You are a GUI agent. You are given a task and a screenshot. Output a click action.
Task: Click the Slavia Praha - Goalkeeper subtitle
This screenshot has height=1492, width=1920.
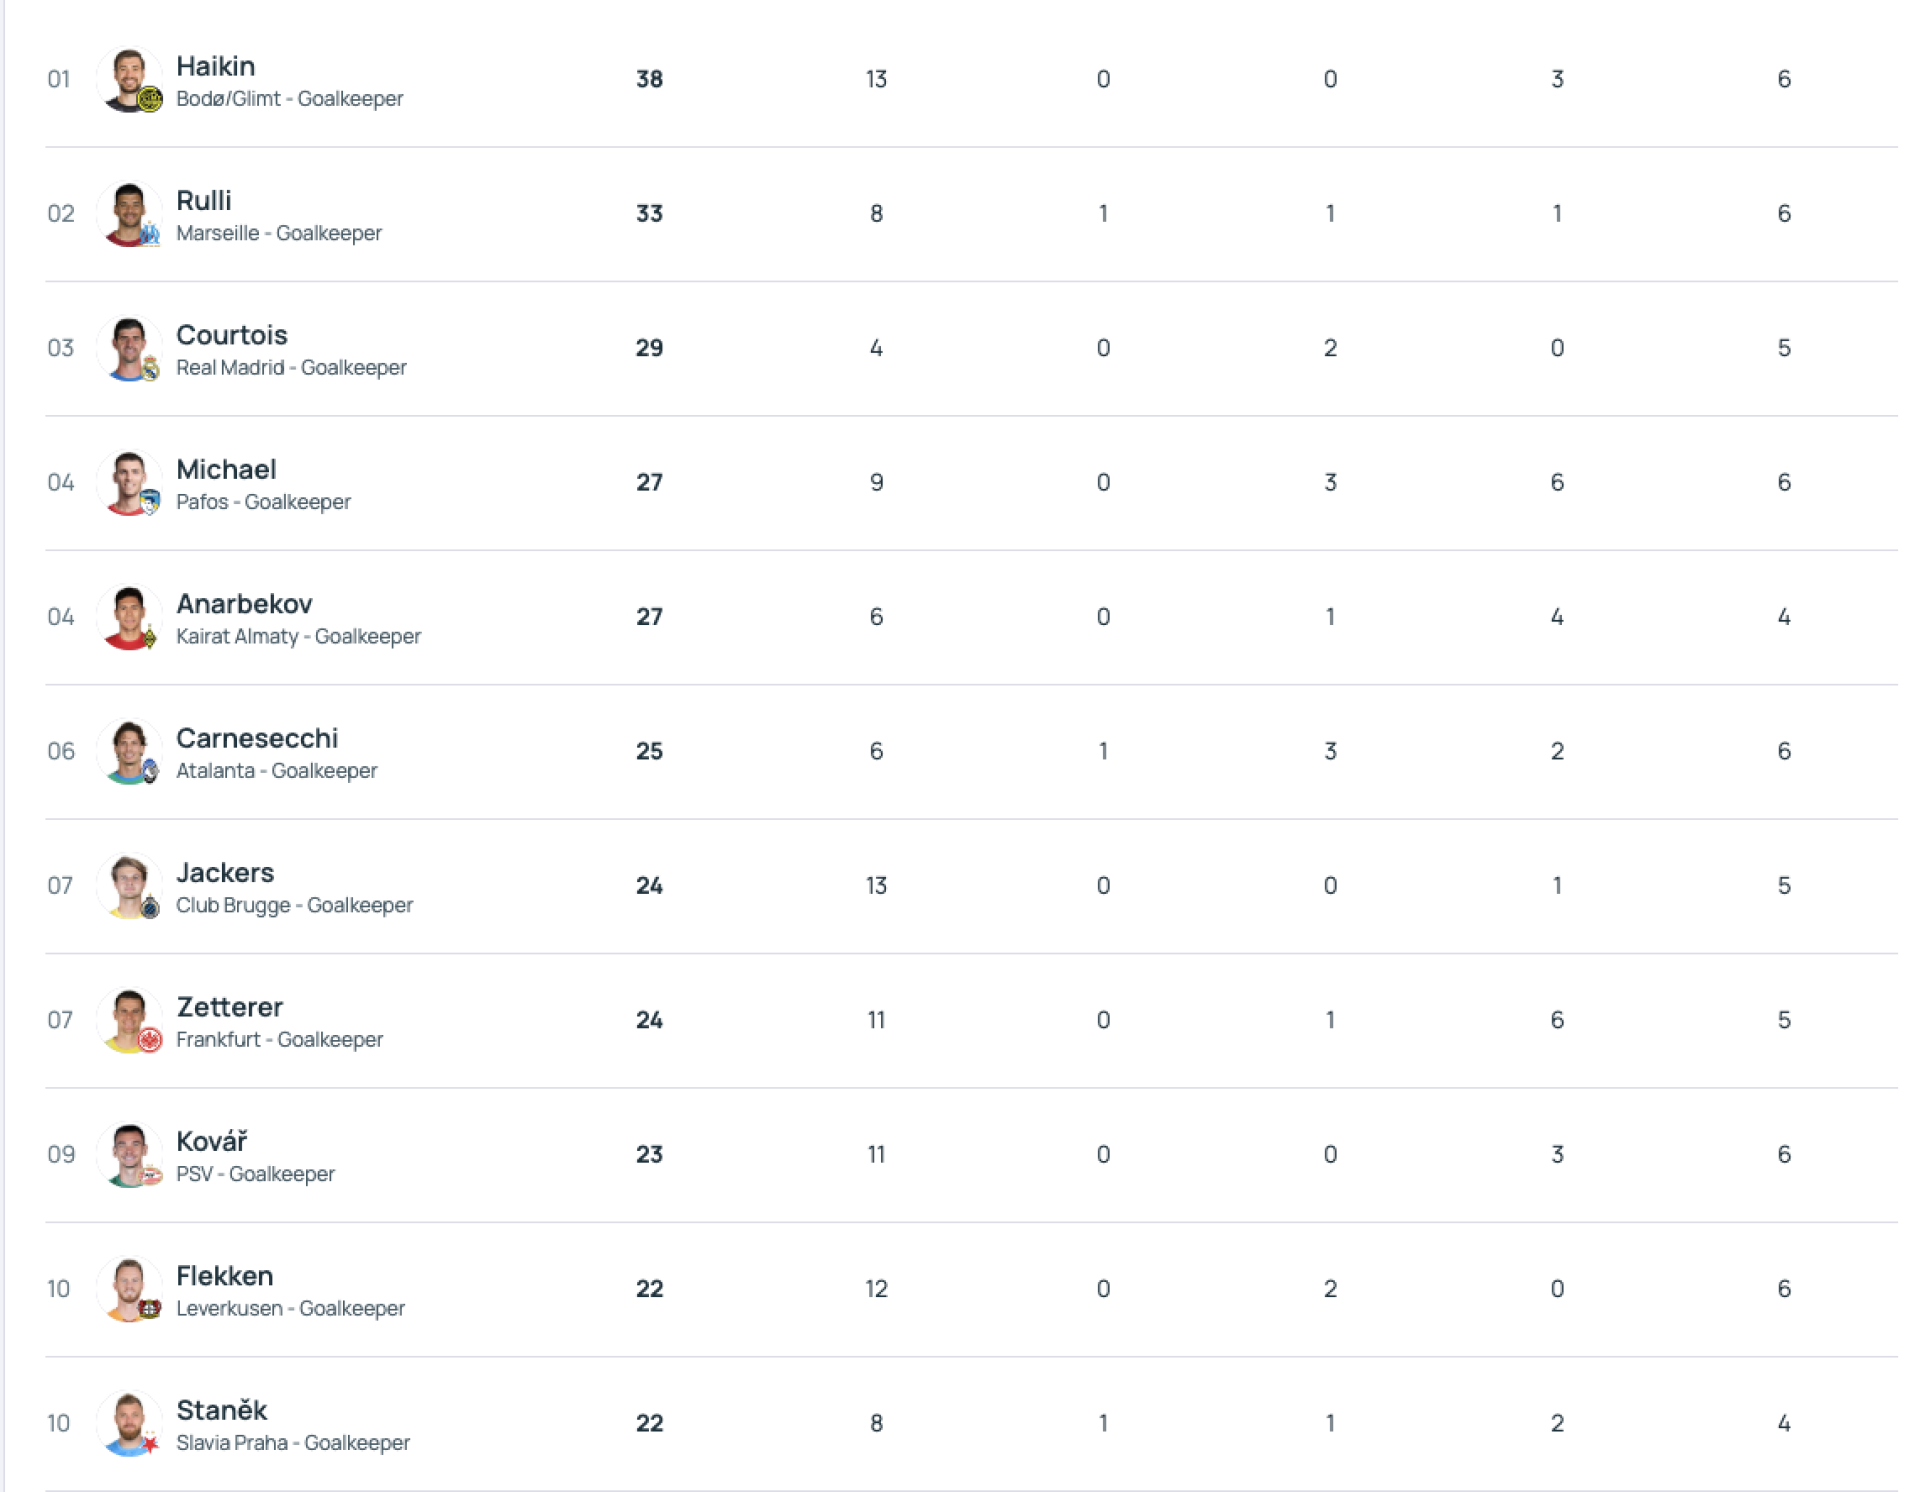coord(292,1443)
